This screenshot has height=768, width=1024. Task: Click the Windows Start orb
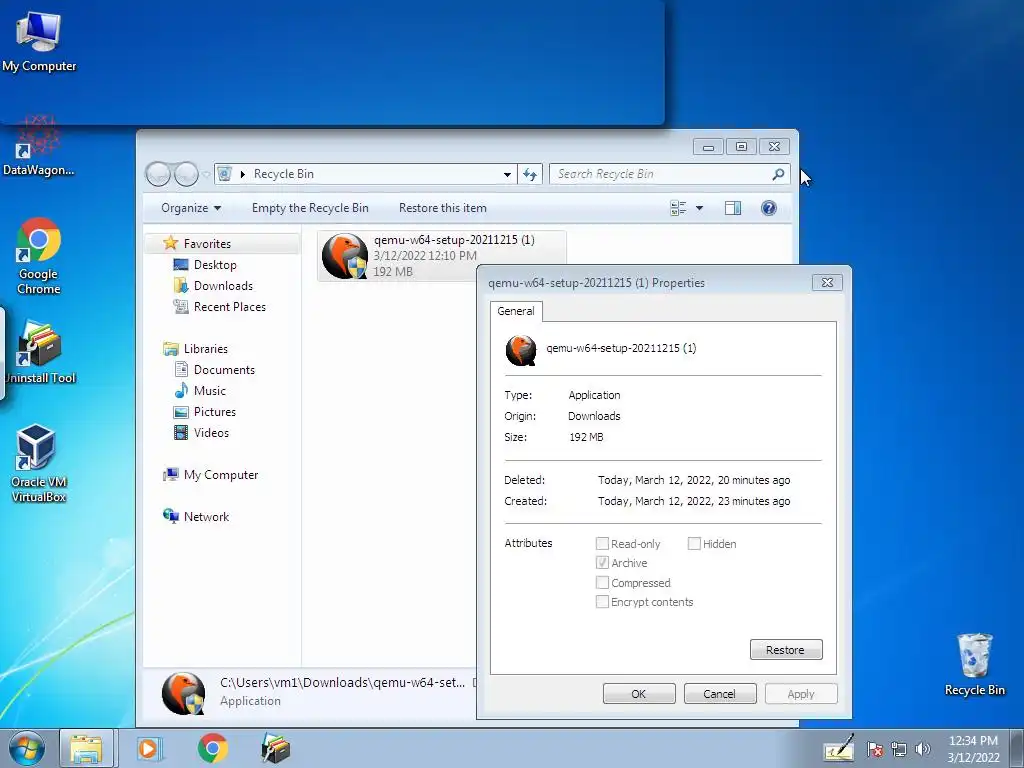coord(27,748)
